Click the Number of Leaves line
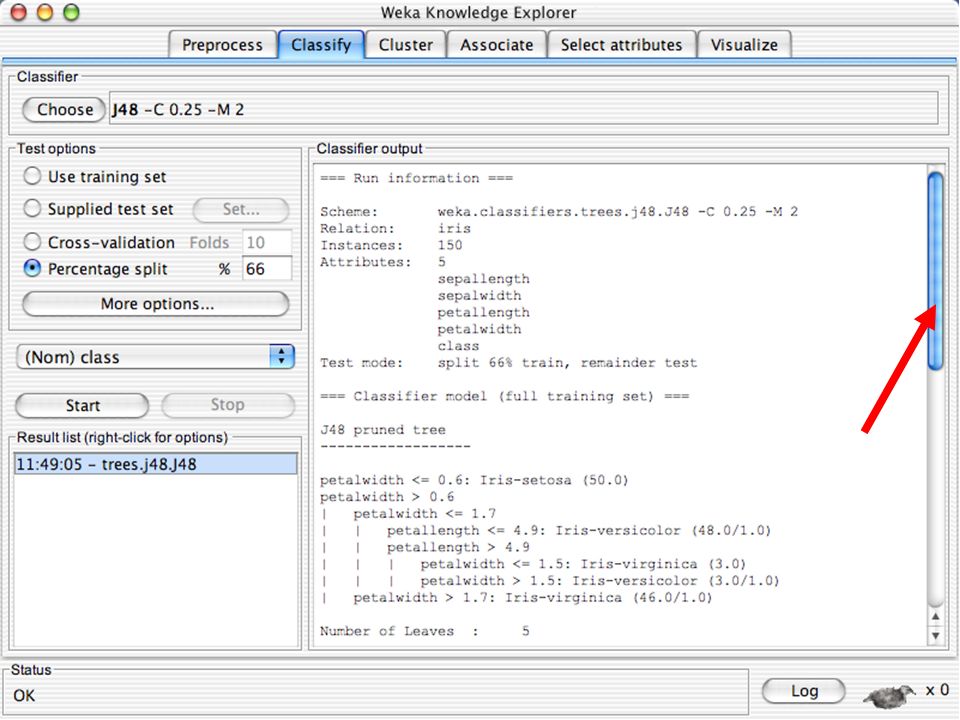960x720 pixels. (x=424, y=631)
